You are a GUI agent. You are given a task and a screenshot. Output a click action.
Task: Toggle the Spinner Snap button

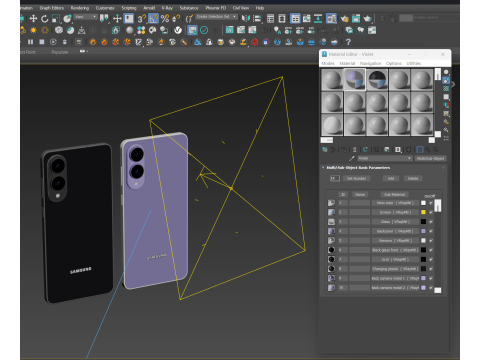click(176, 18)
